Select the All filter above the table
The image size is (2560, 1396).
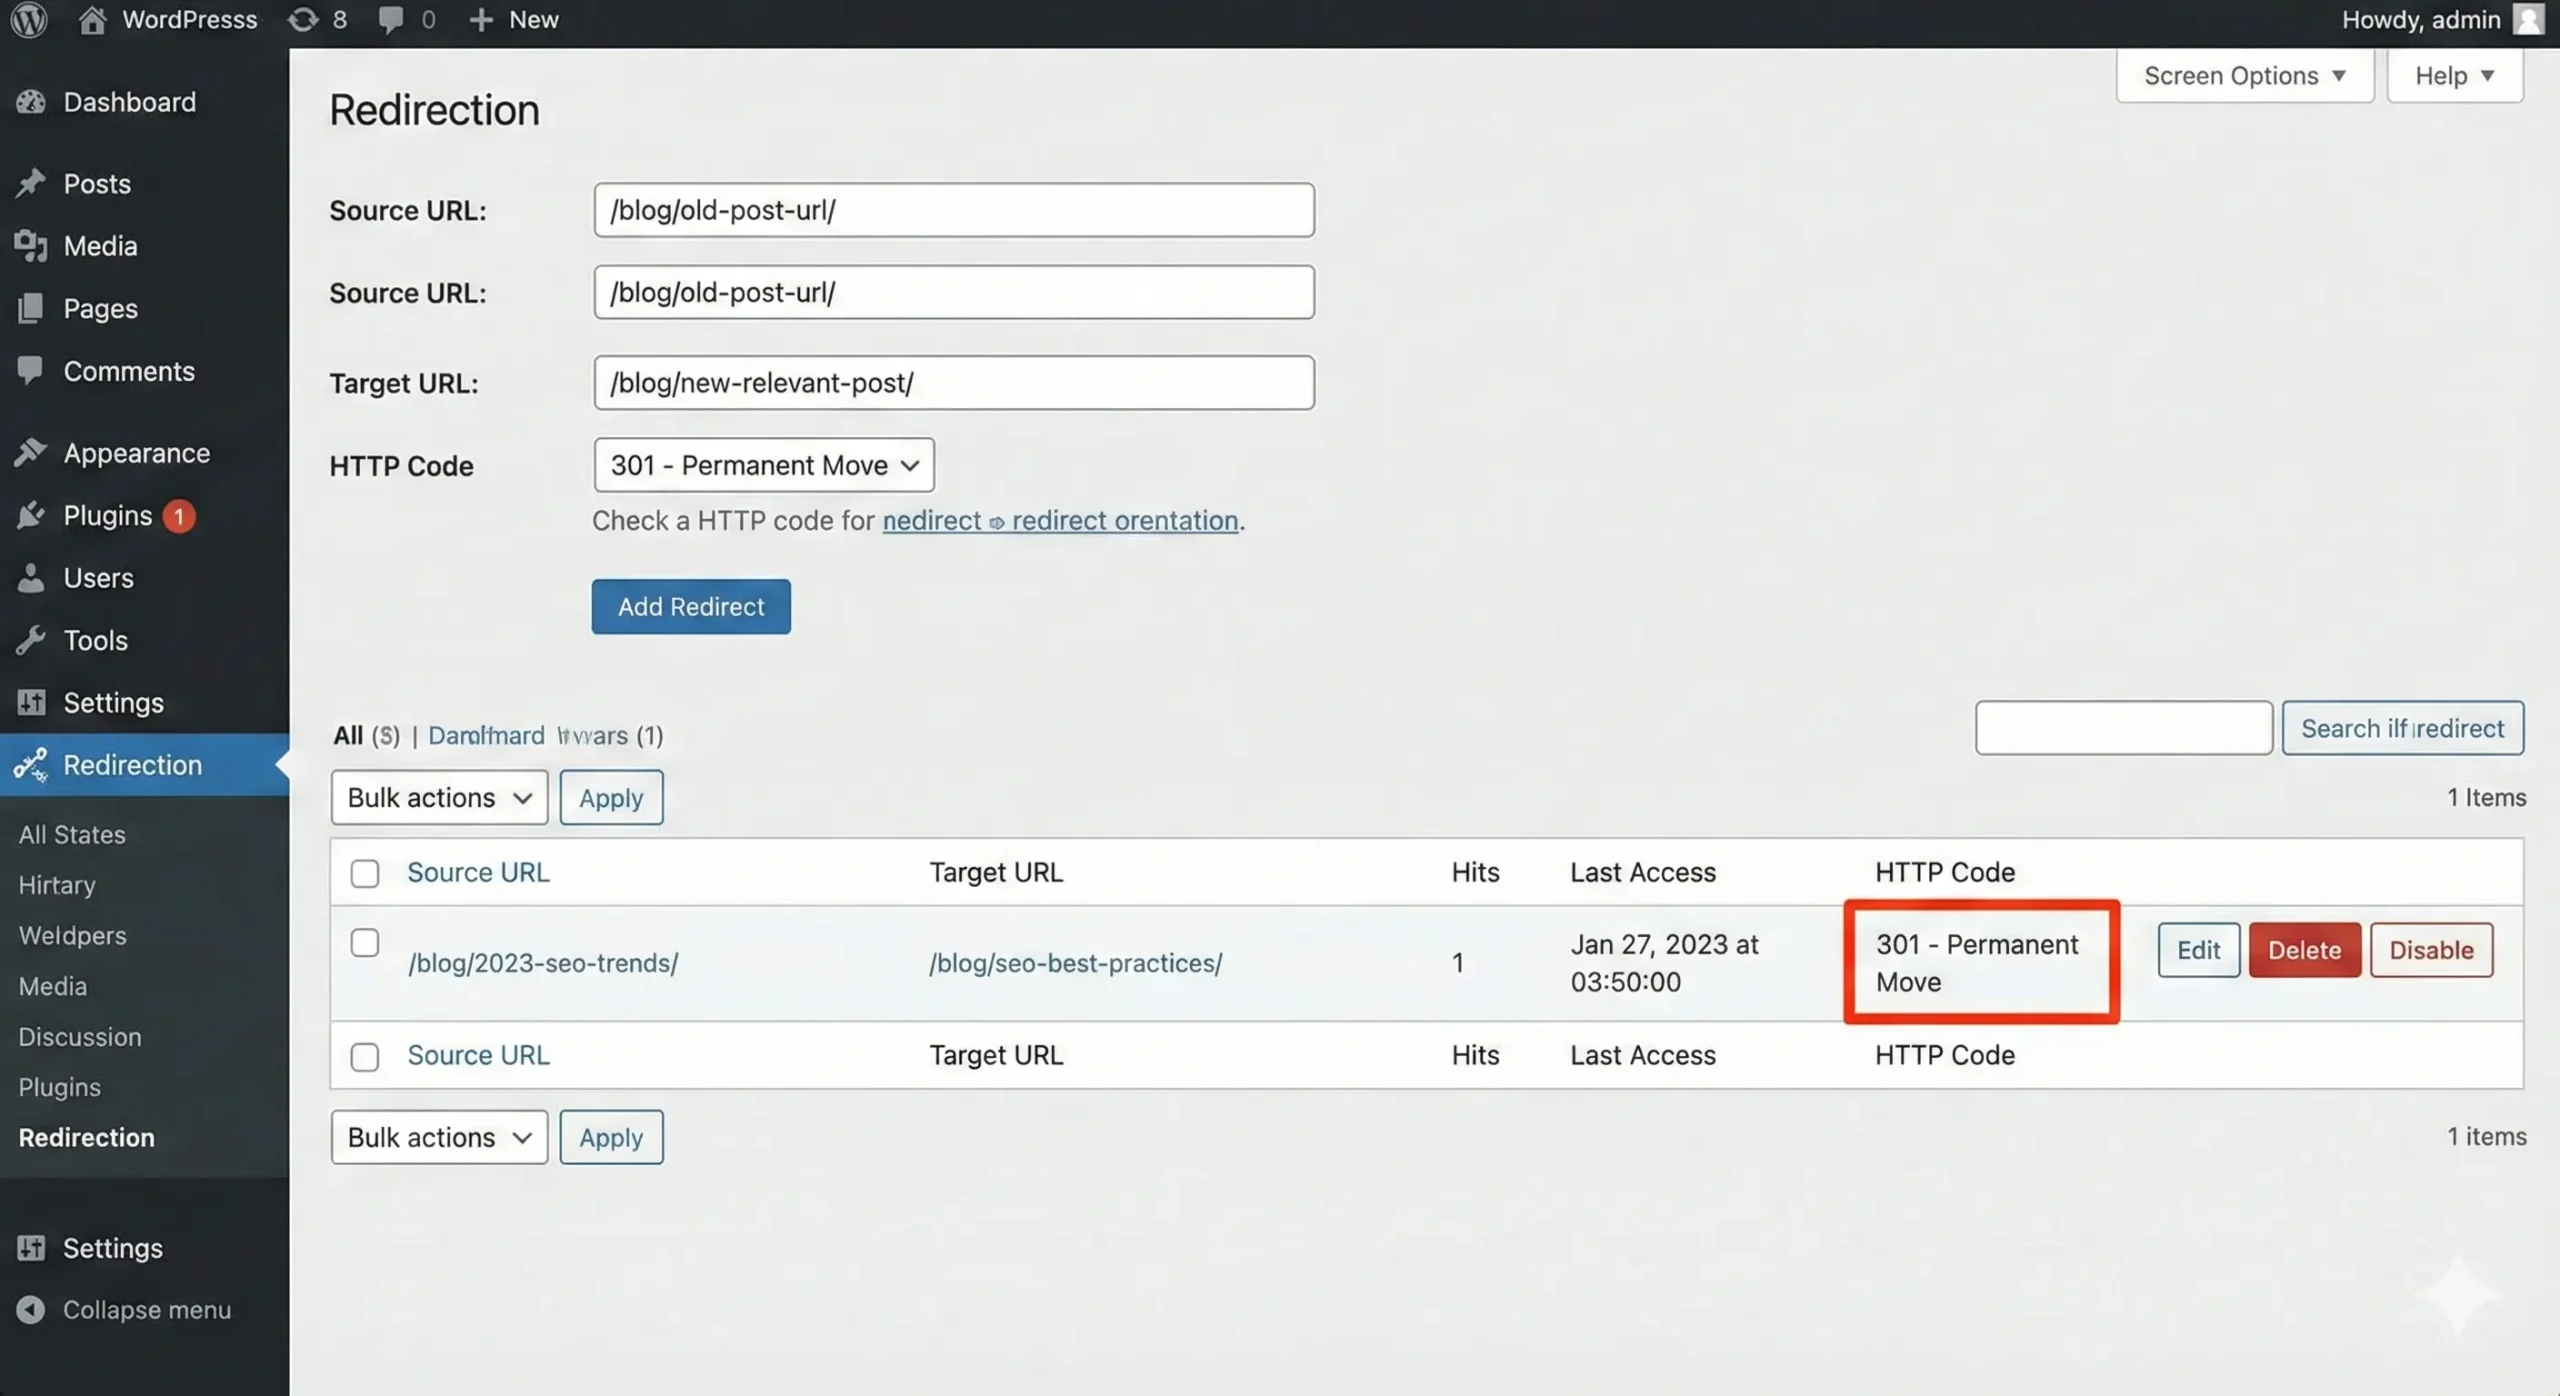coord(352,735)
